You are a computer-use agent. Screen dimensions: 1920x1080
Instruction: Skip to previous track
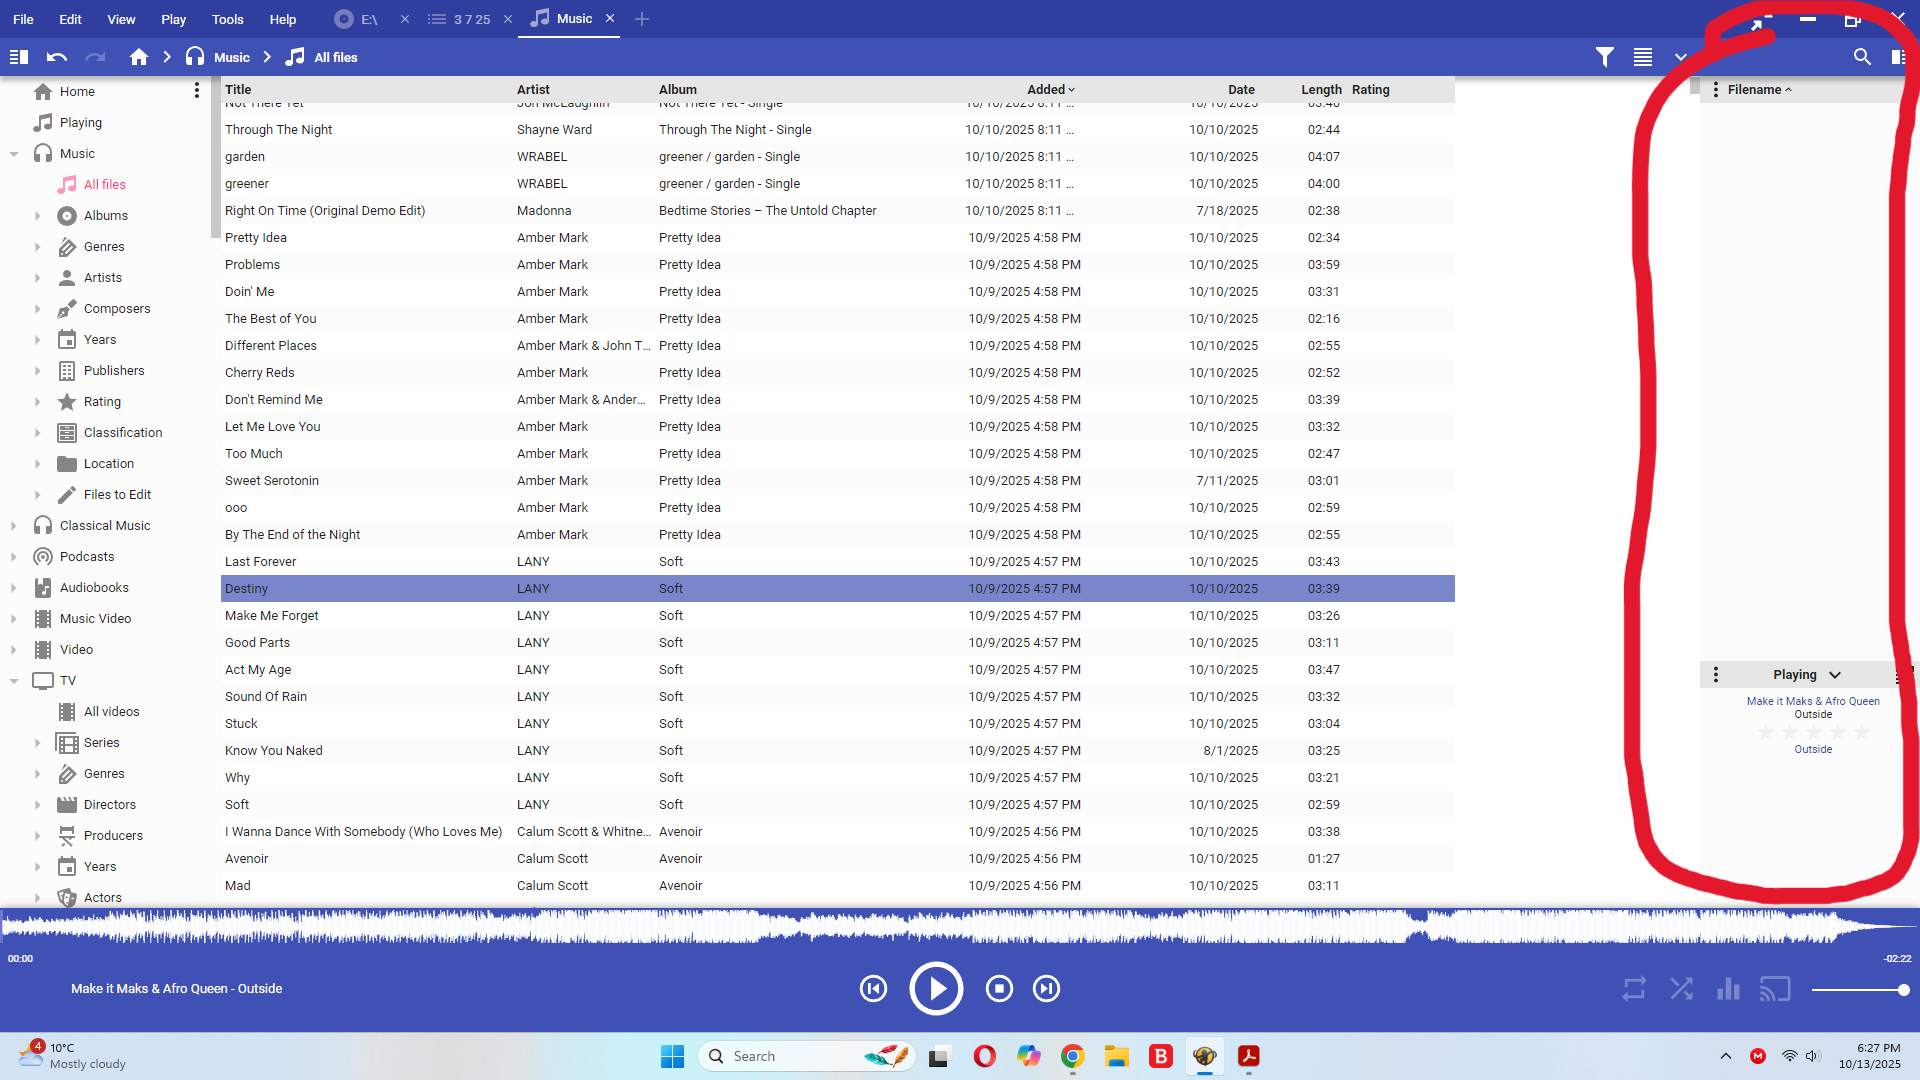click(x=873, y=989)
